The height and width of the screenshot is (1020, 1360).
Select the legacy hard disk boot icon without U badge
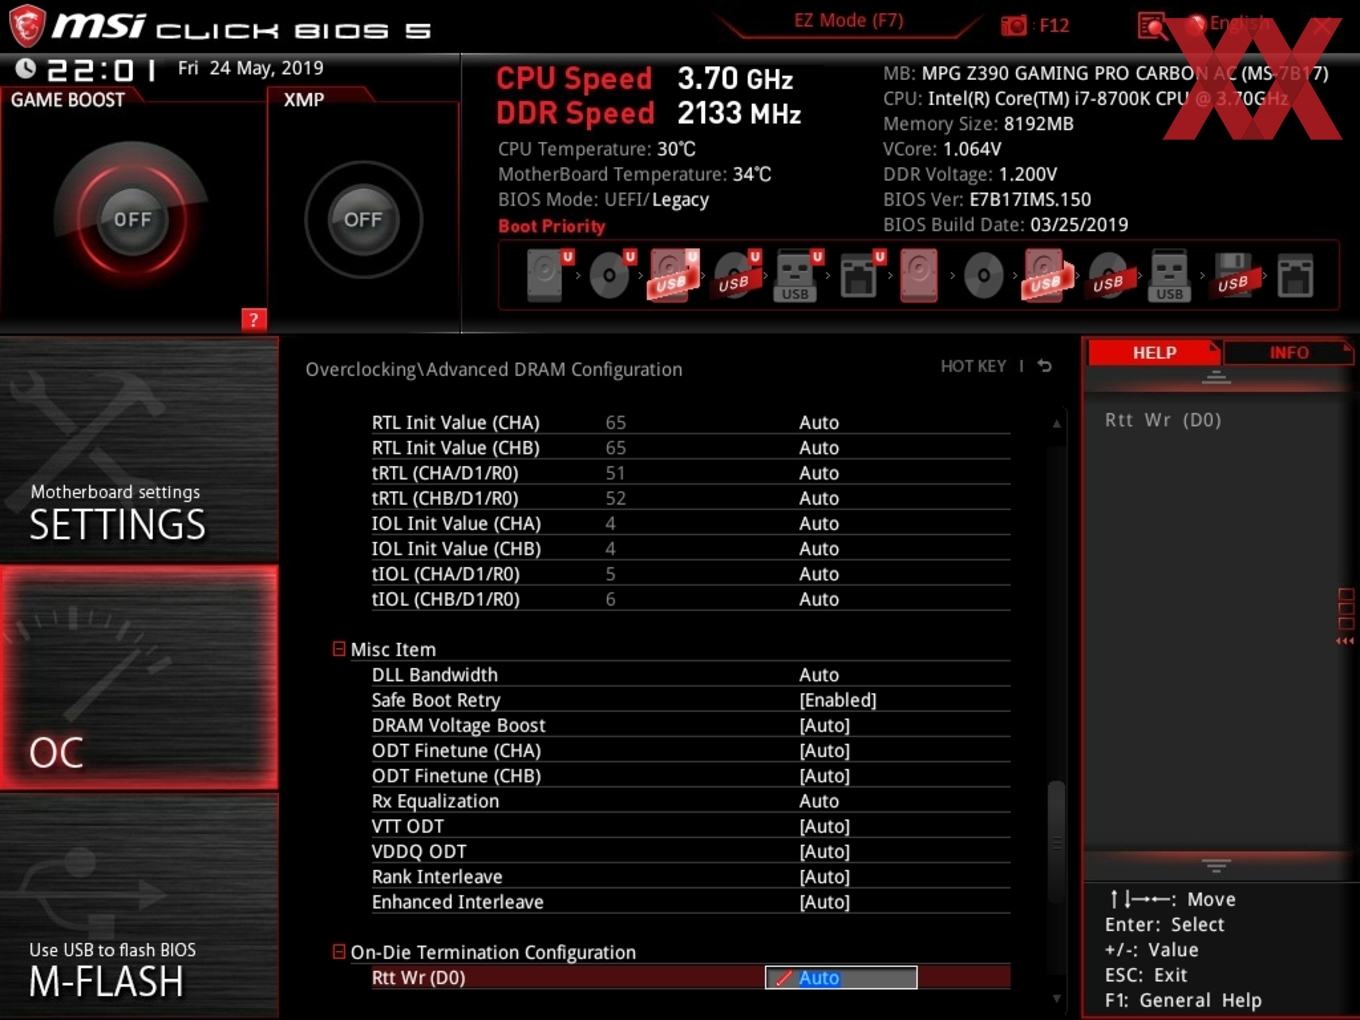click(x=919, y=275)
